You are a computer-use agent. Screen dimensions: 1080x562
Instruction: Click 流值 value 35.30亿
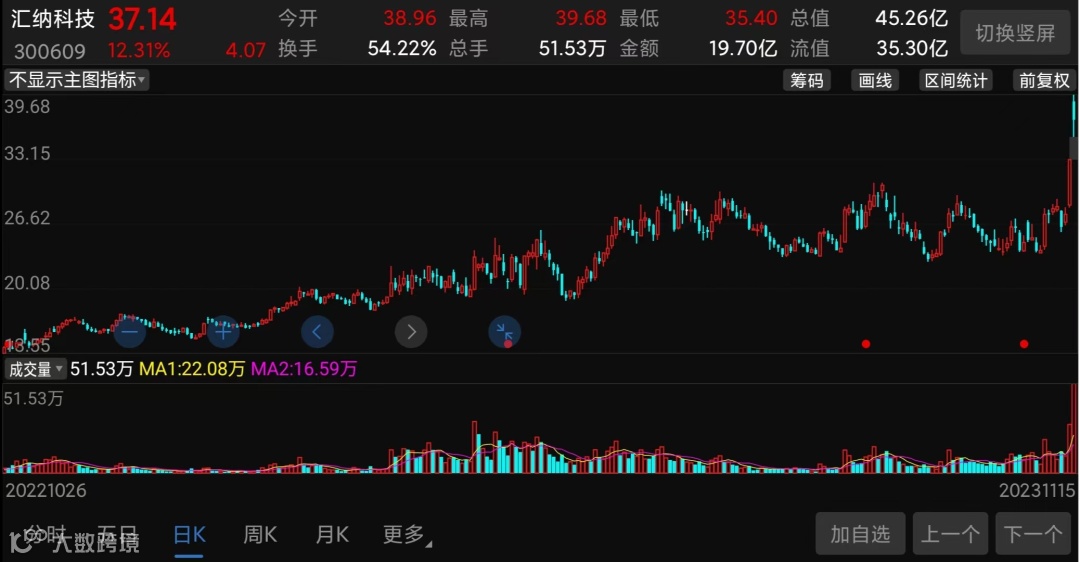(x=912, y=48)
